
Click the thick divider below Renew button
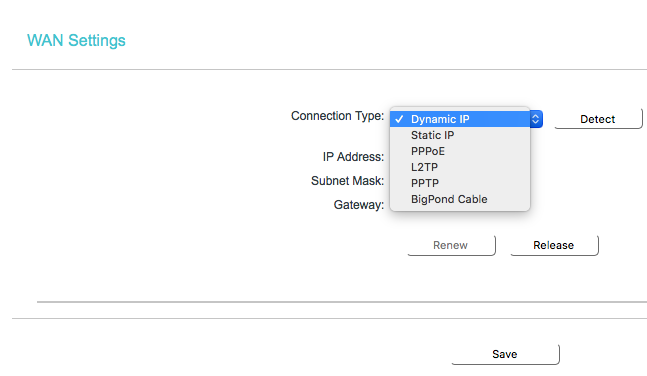tap(342, 302)
